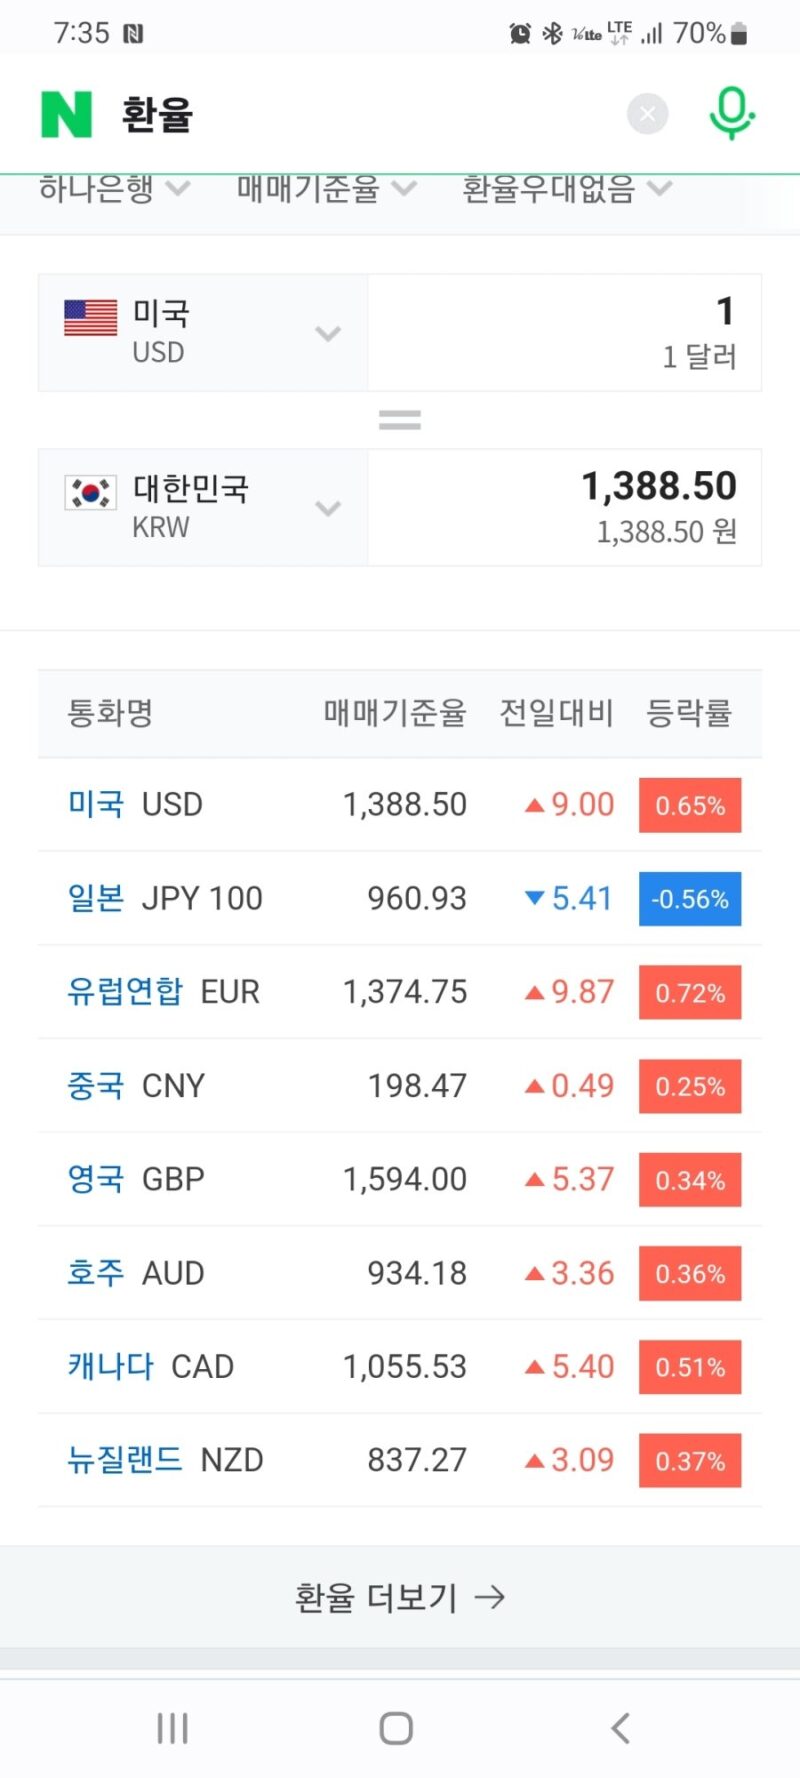Tap the South Korea flag icon
Image resolution: width=800 pixels, height=1778 pixels.
(90, 493)
